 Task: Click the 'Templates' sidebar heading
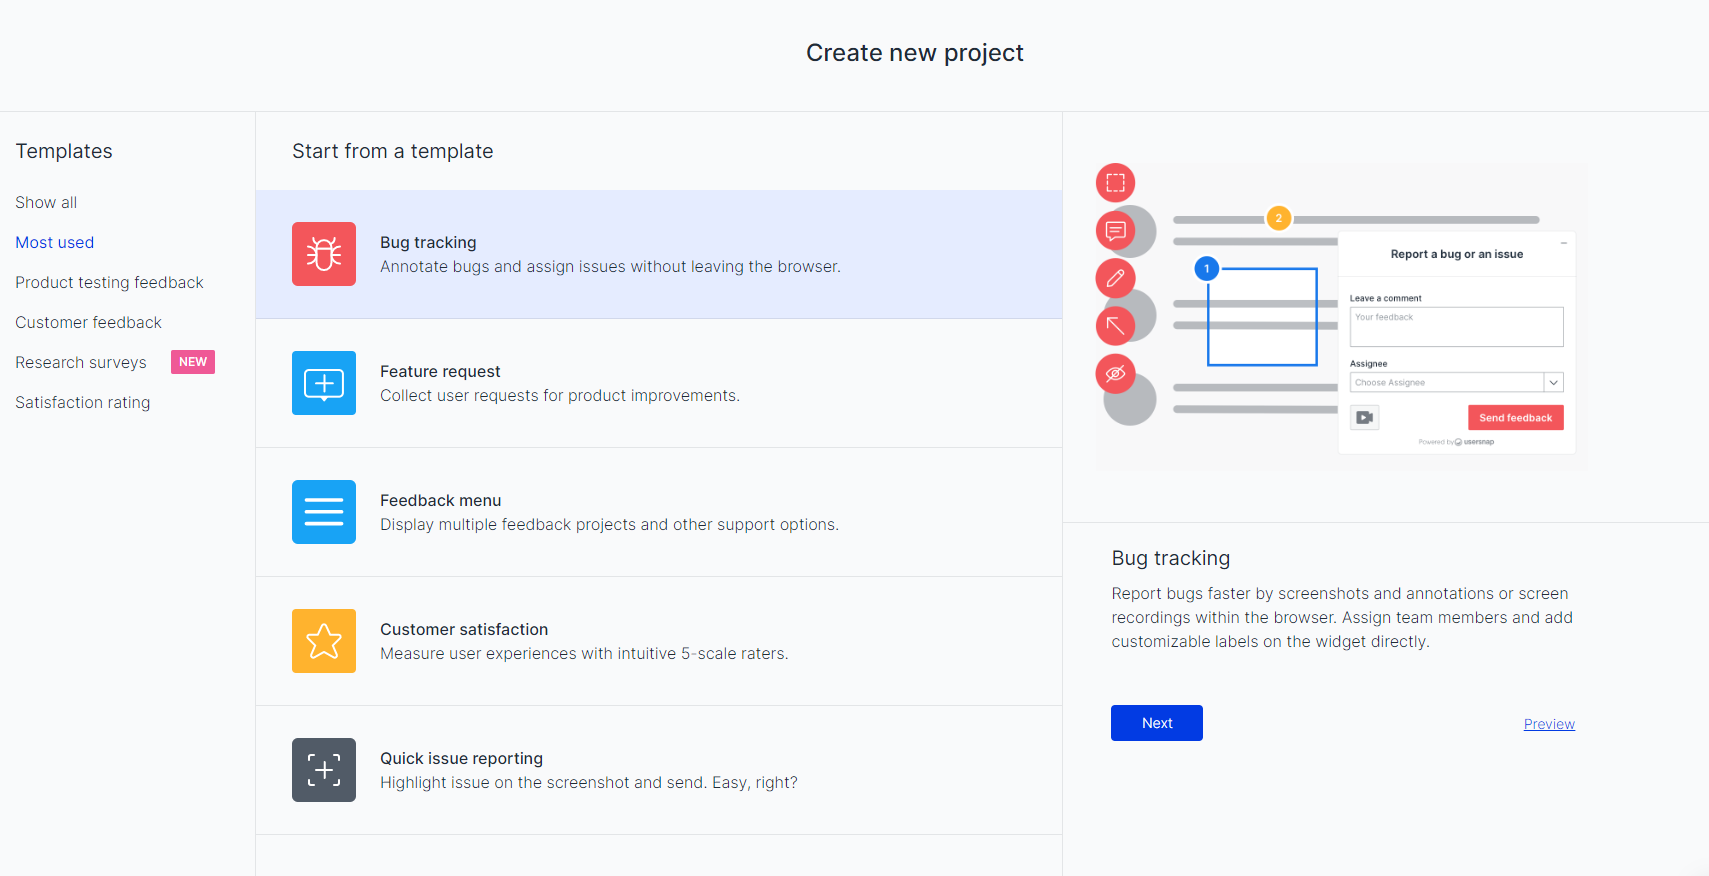point(64,151)
